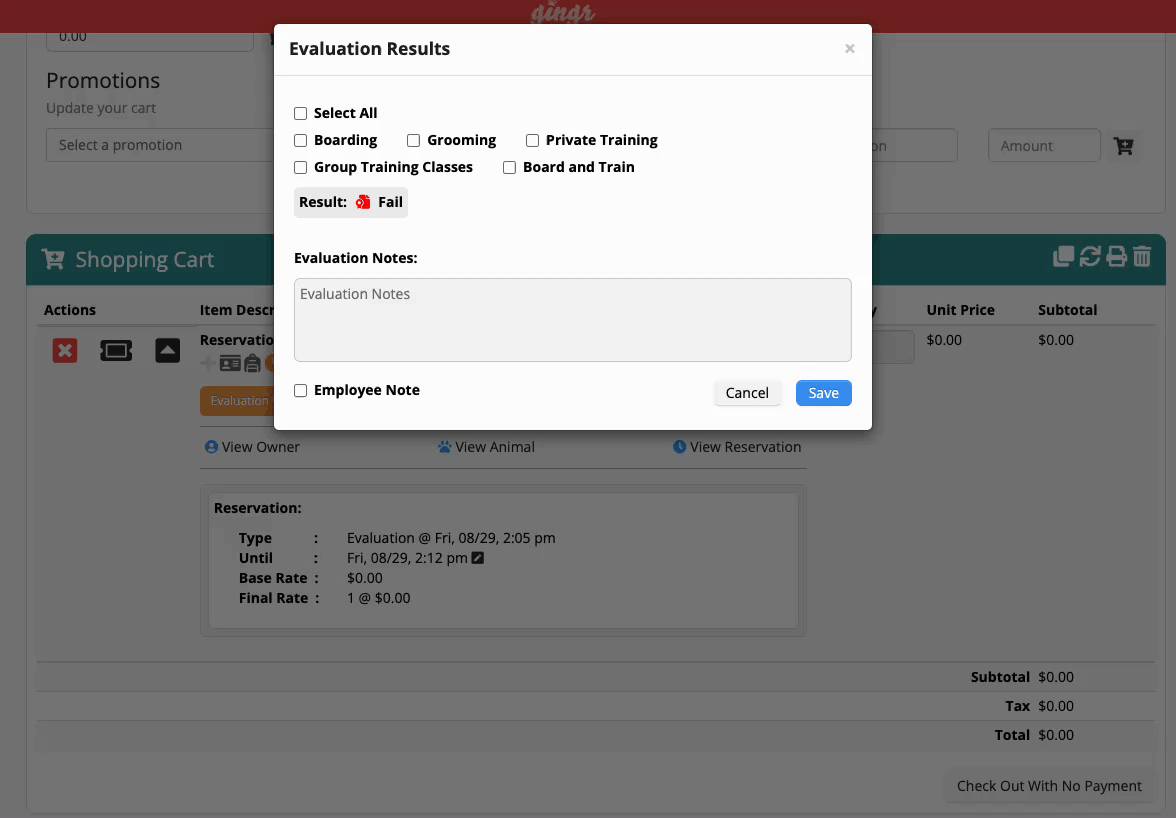Click into the Evaluation Notes text area

coord(572,320)
